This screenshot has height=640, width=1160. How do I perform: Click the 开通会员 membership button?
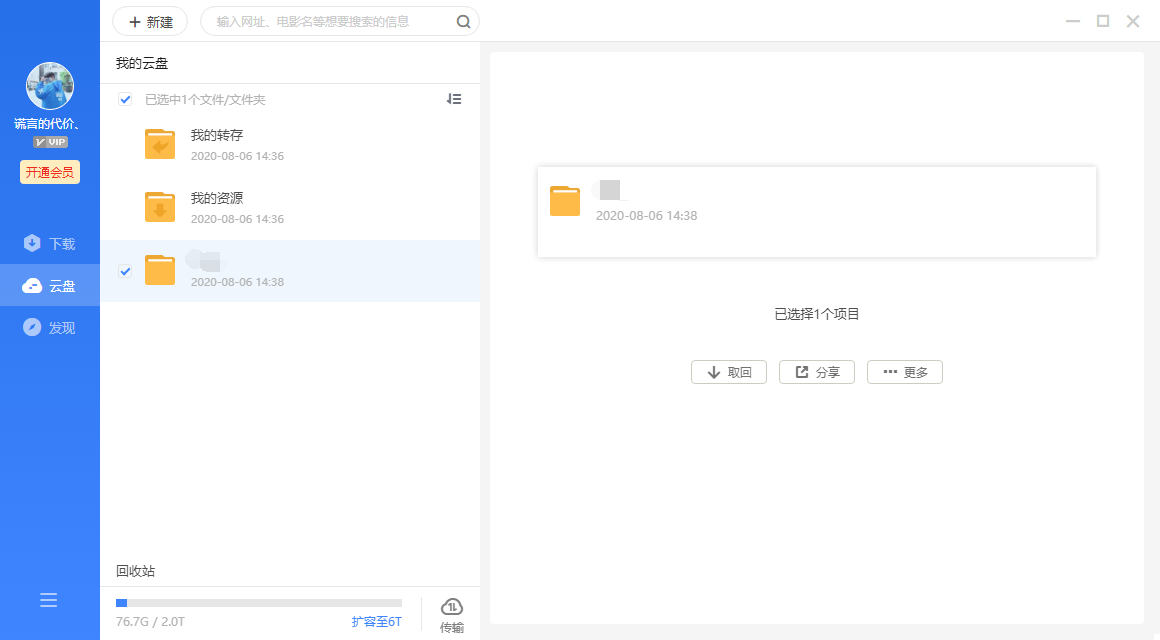pos(48,172)
